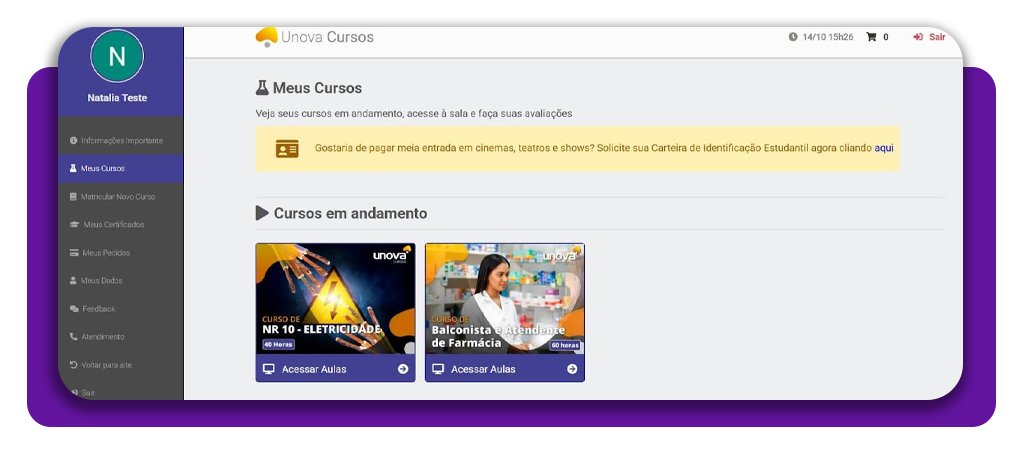Open Informações Importante in sidebar
The image size is (1024, 467).
point(121,140)
